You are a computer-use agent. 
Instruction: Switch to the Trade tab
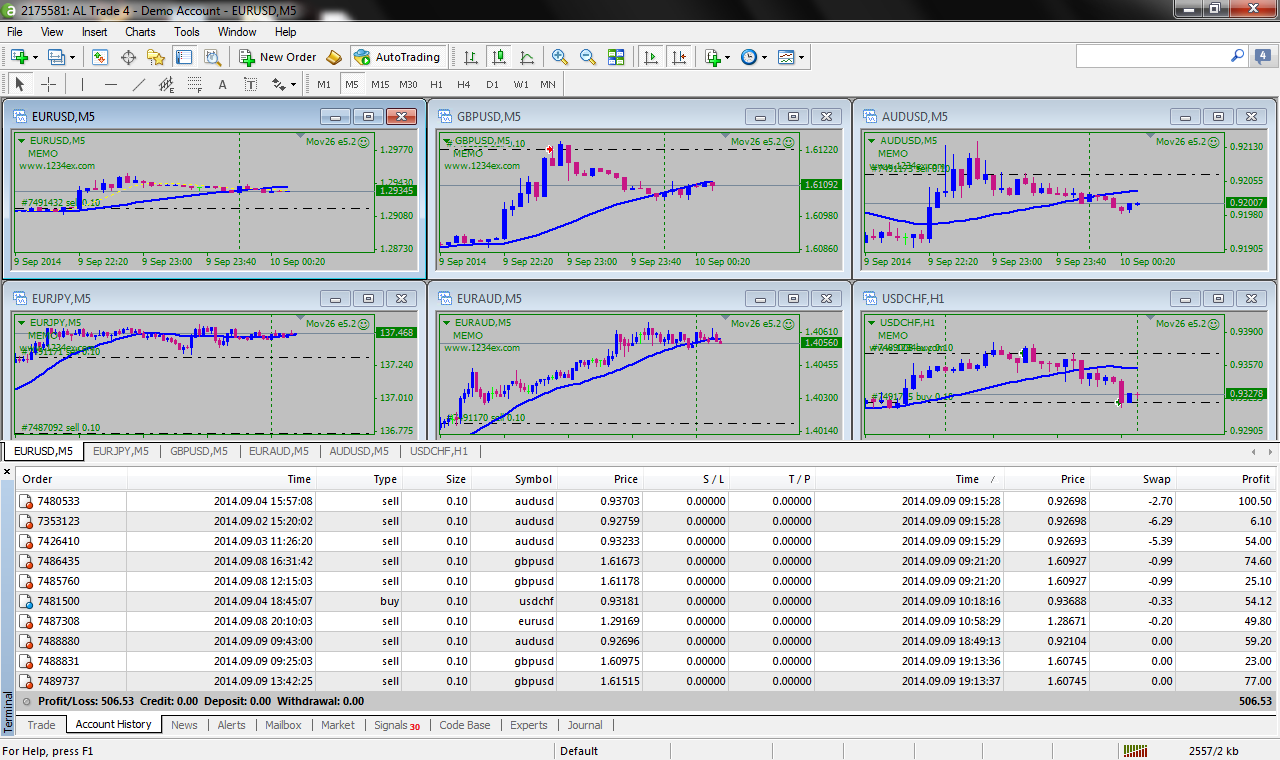coord(42,725)
